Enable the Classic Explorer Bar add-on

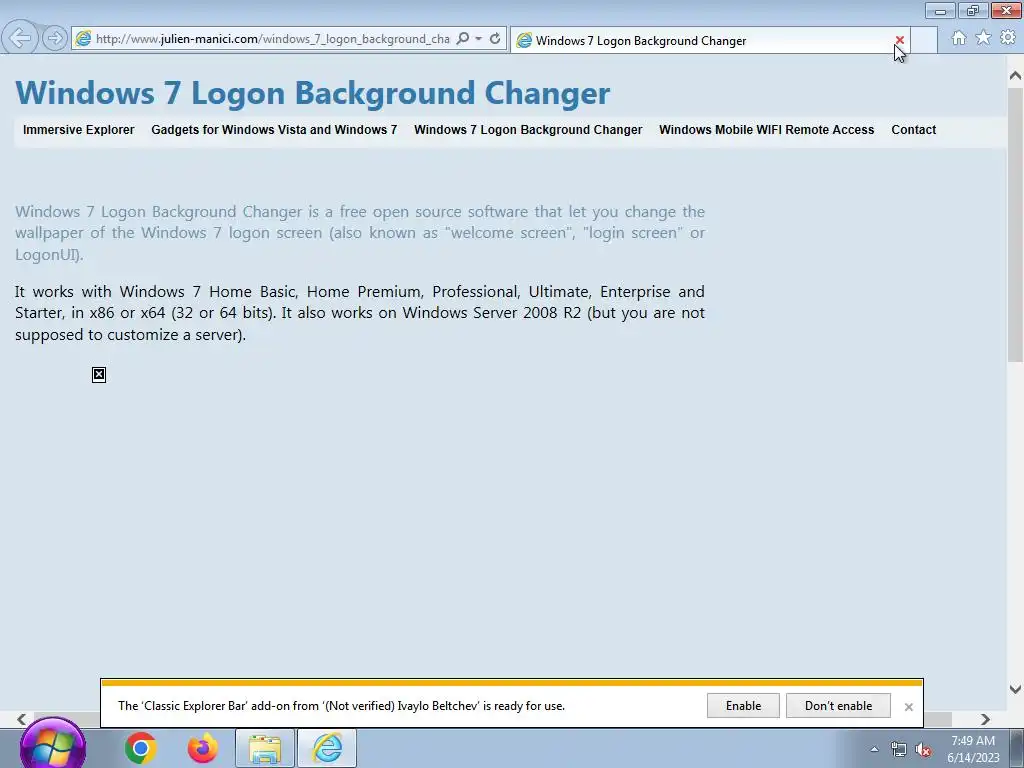(x=743, y=706)
